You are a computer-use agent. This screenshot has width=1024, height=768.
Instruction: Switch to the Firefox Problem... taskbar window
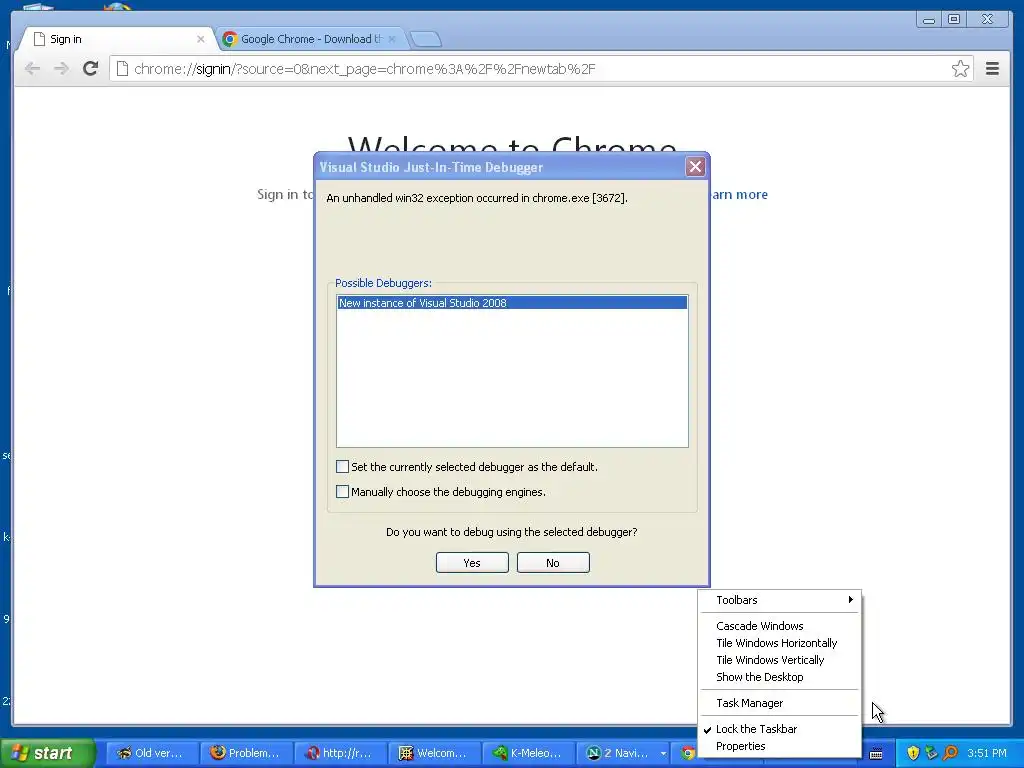pyautogui.click(x=246, y=753)
